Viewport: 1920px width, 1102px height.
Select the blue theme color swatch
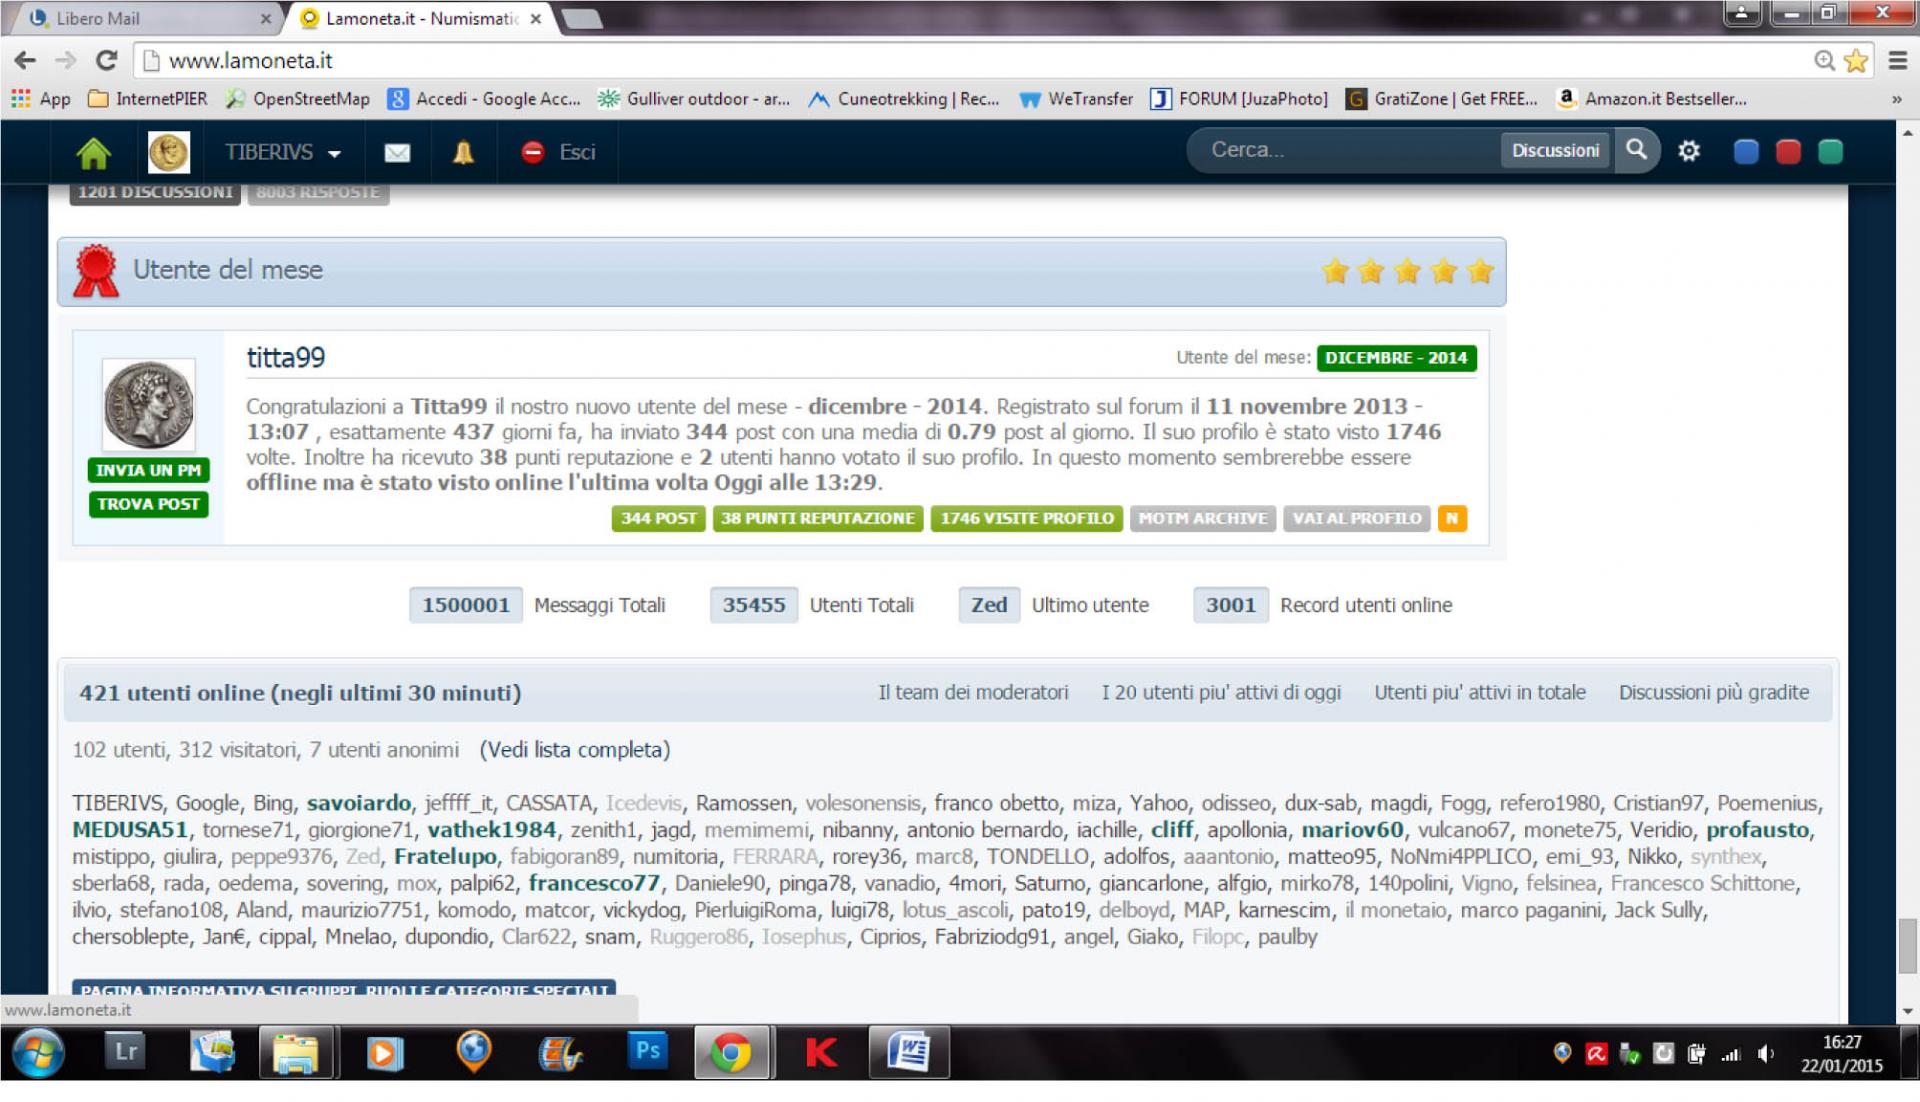(x=1746, y=151)
